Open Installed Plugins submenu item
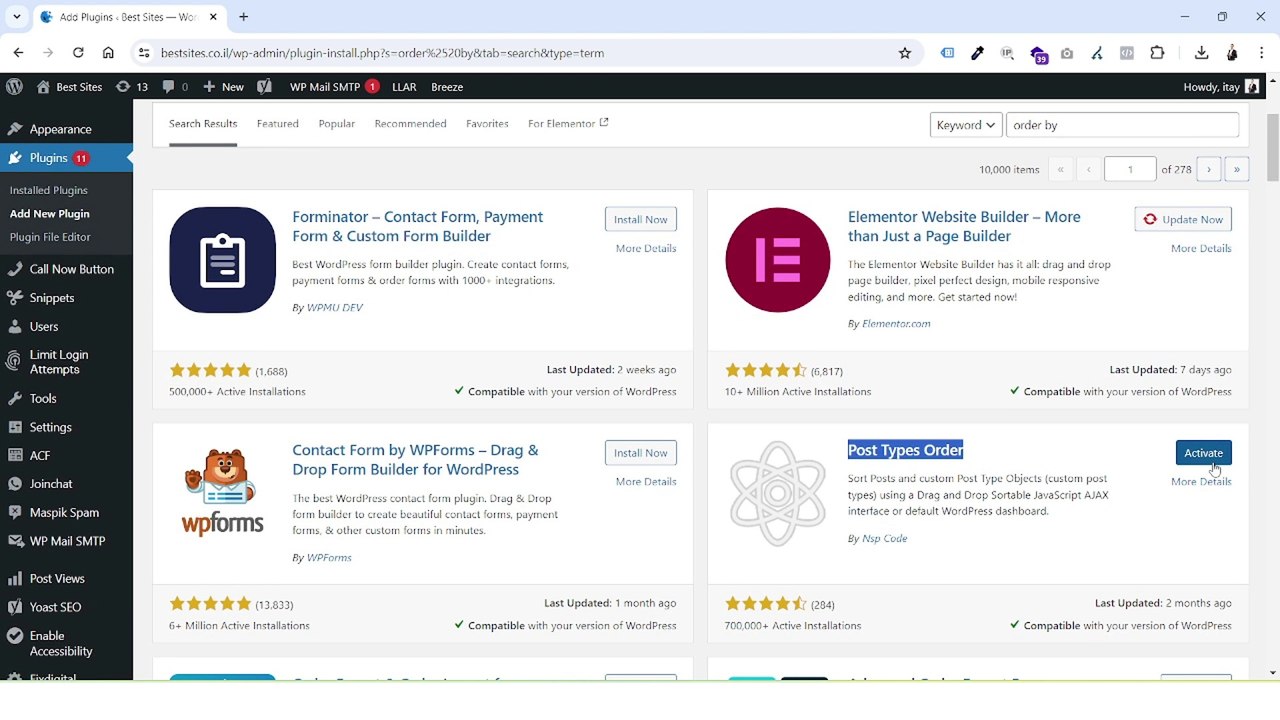 [x=49, y=190]
